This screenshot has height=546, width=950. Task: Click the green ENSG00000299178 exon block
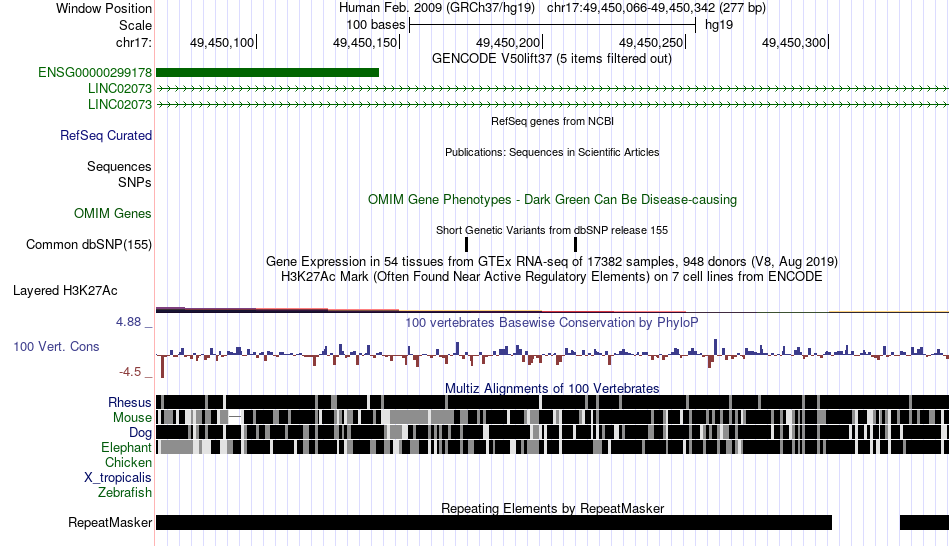(x=267, y=73)
